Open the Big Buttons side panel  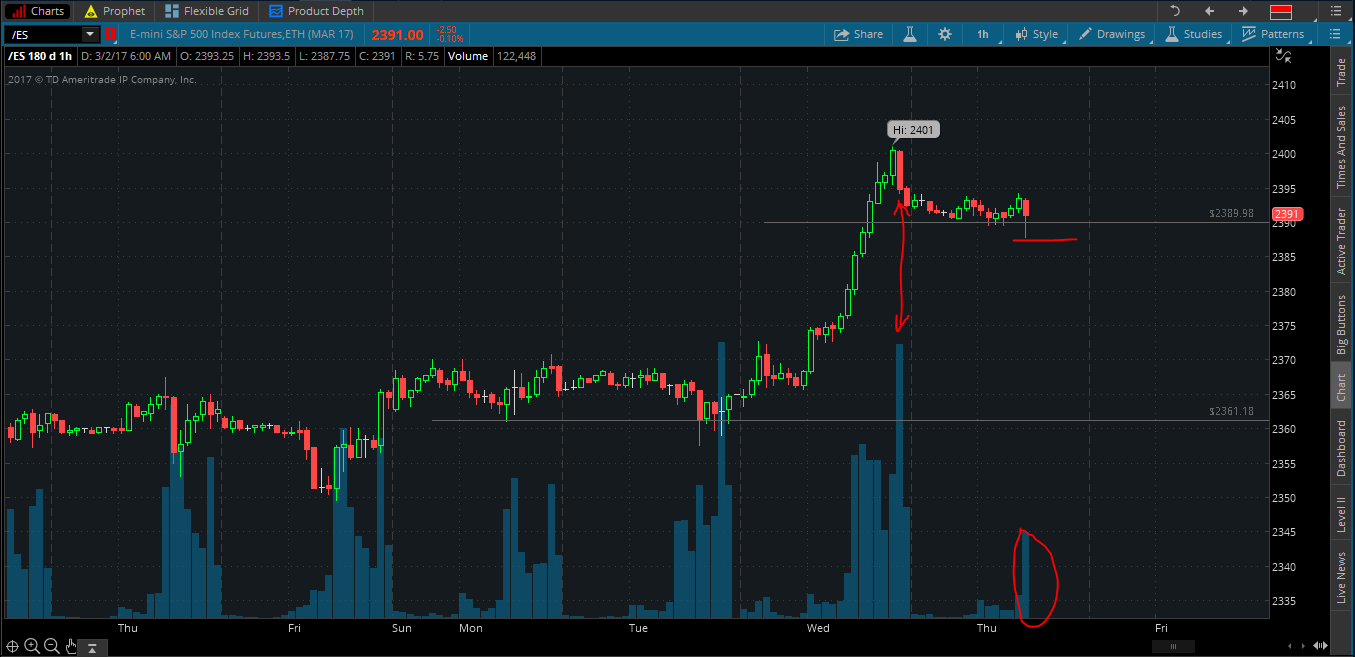[x=1341, y=325]
